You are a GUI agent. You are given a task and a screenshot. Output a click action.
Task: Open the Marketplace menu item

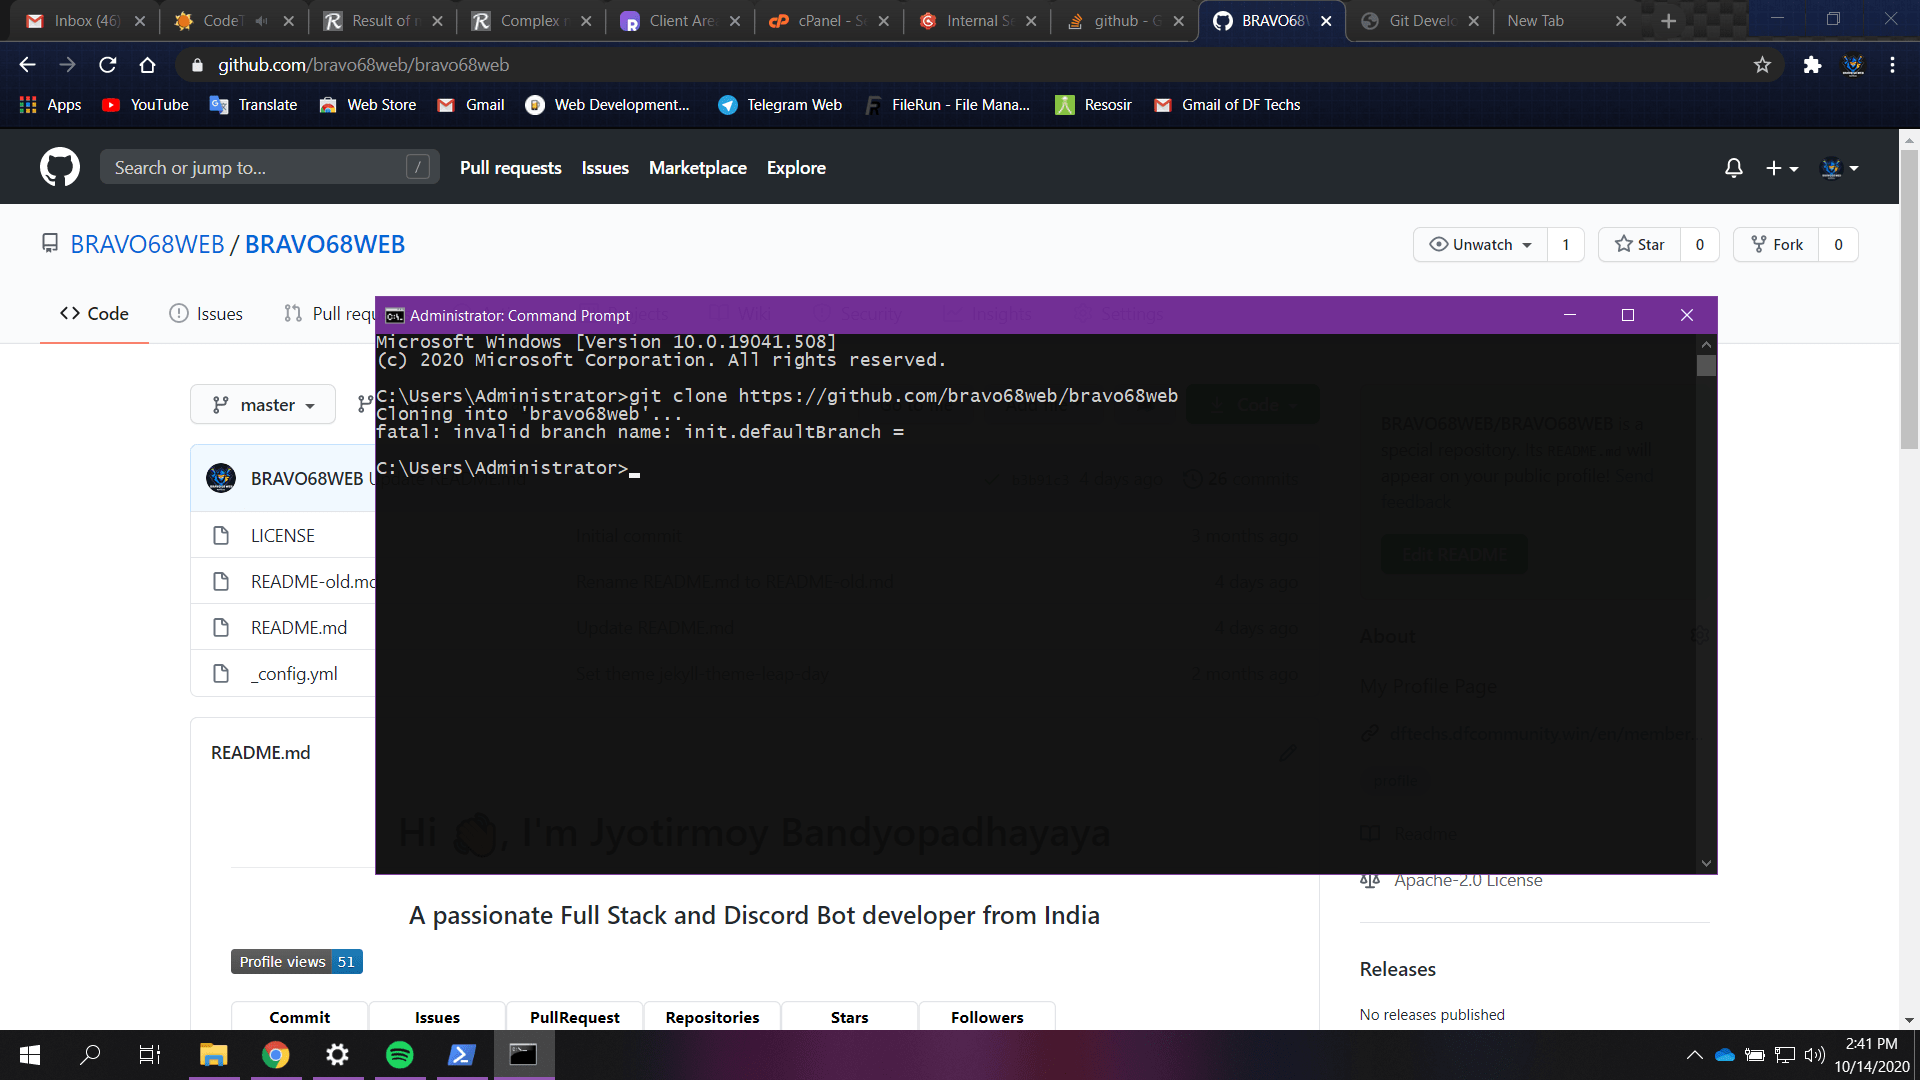697,167
